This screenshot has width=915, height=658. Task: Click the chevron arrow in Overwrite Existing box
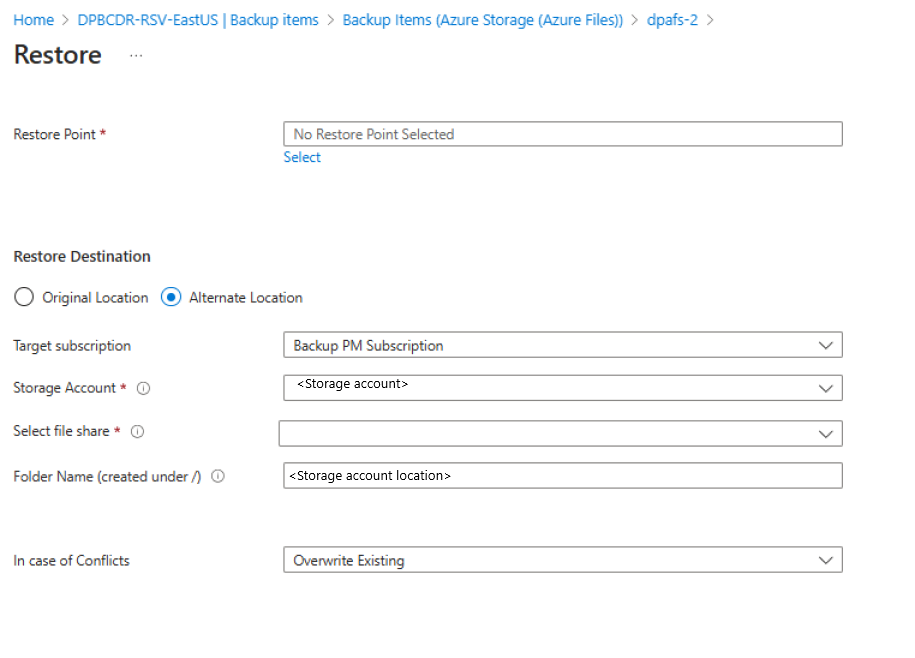pyautogui.click(x=826, y=560)
